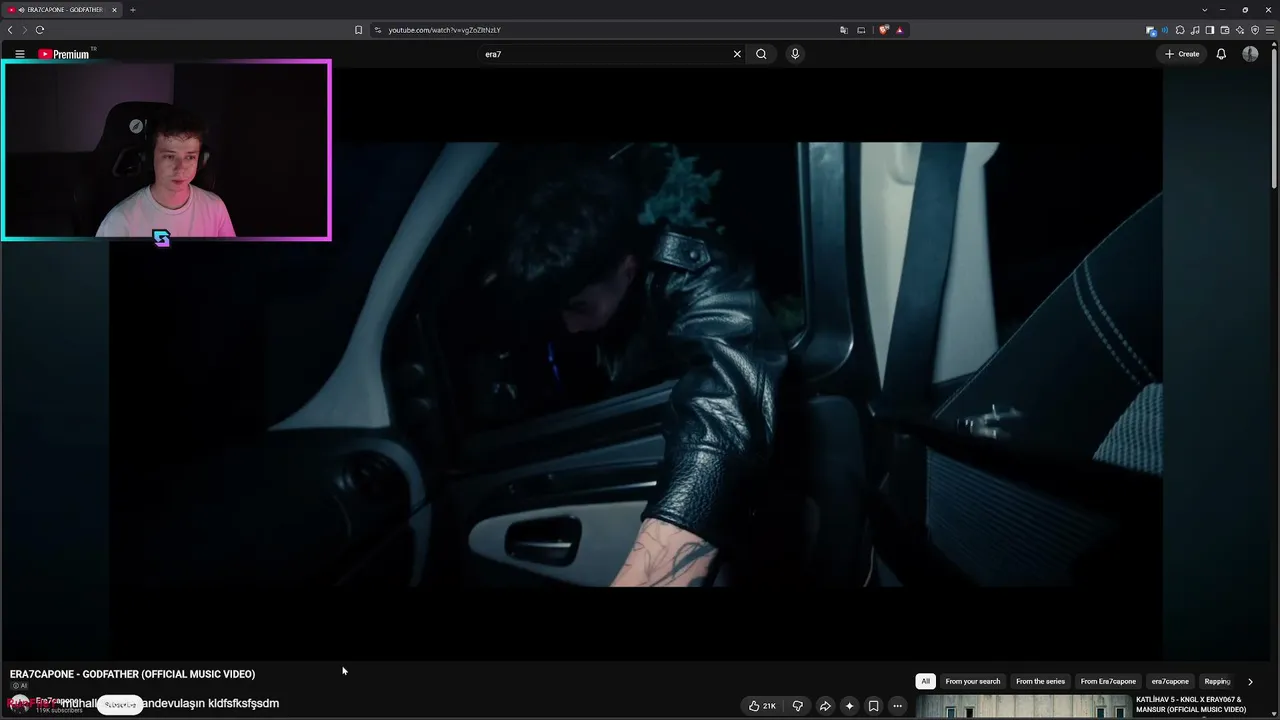The height and width of the screenshot is (720, 1280).
Task: Mute the tab via its speaker icon
Action: click(19, 10)
